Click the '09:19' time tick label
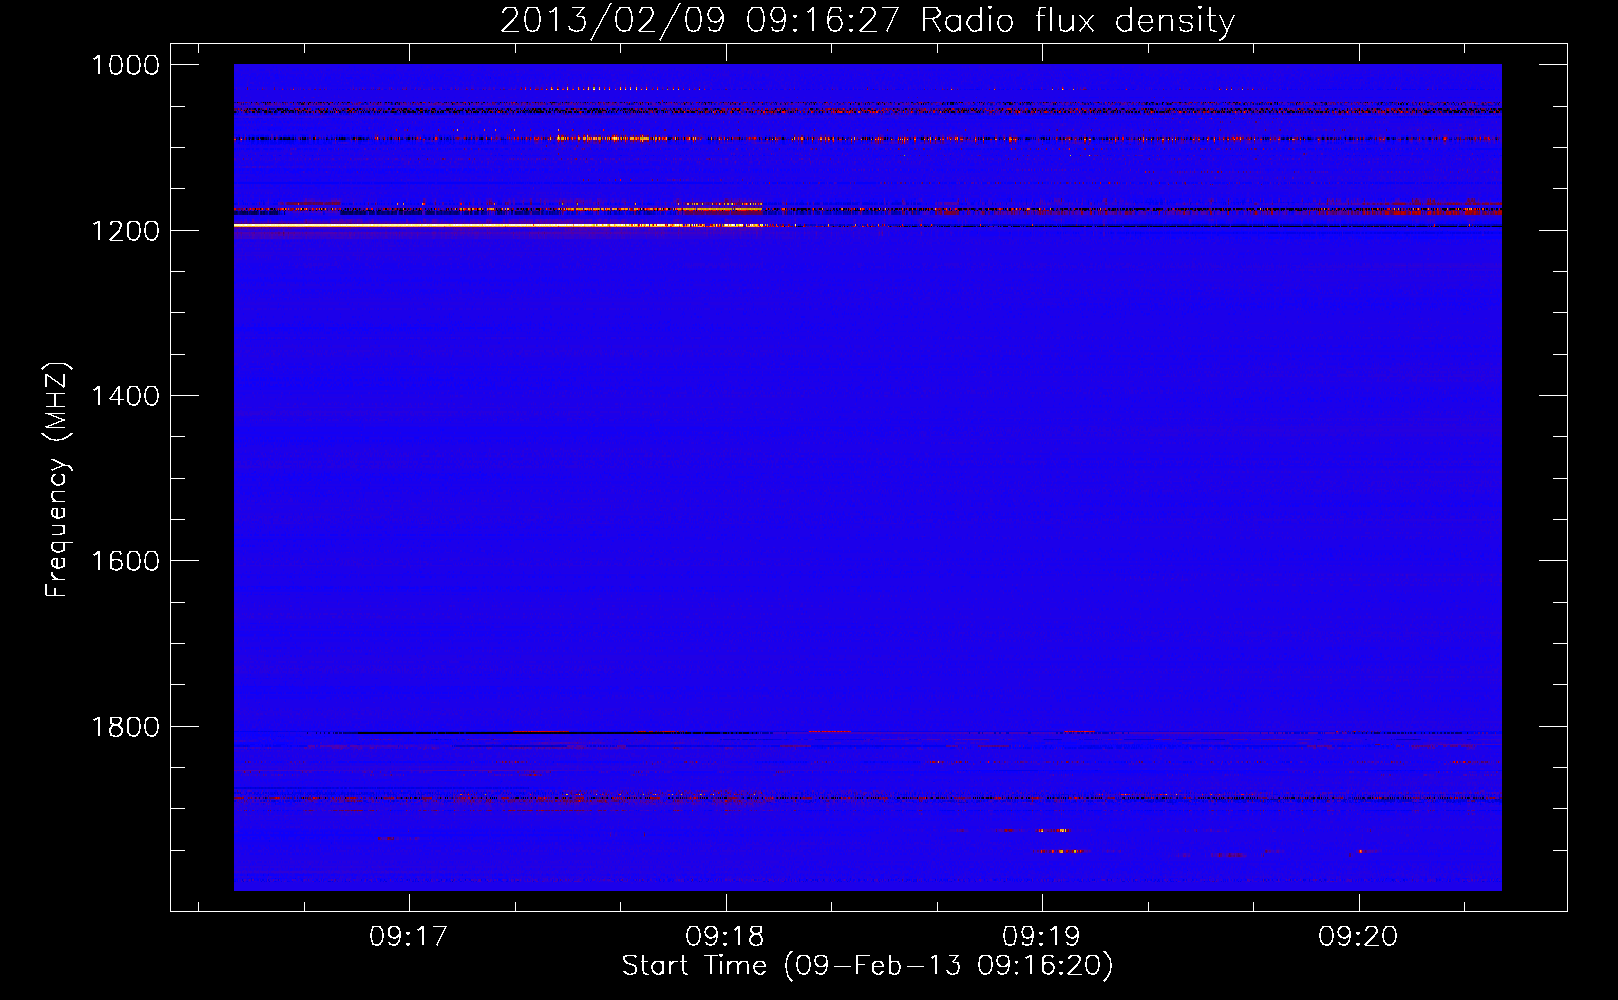Viewport: 1618px width, 1000px height. [1042, 937]
